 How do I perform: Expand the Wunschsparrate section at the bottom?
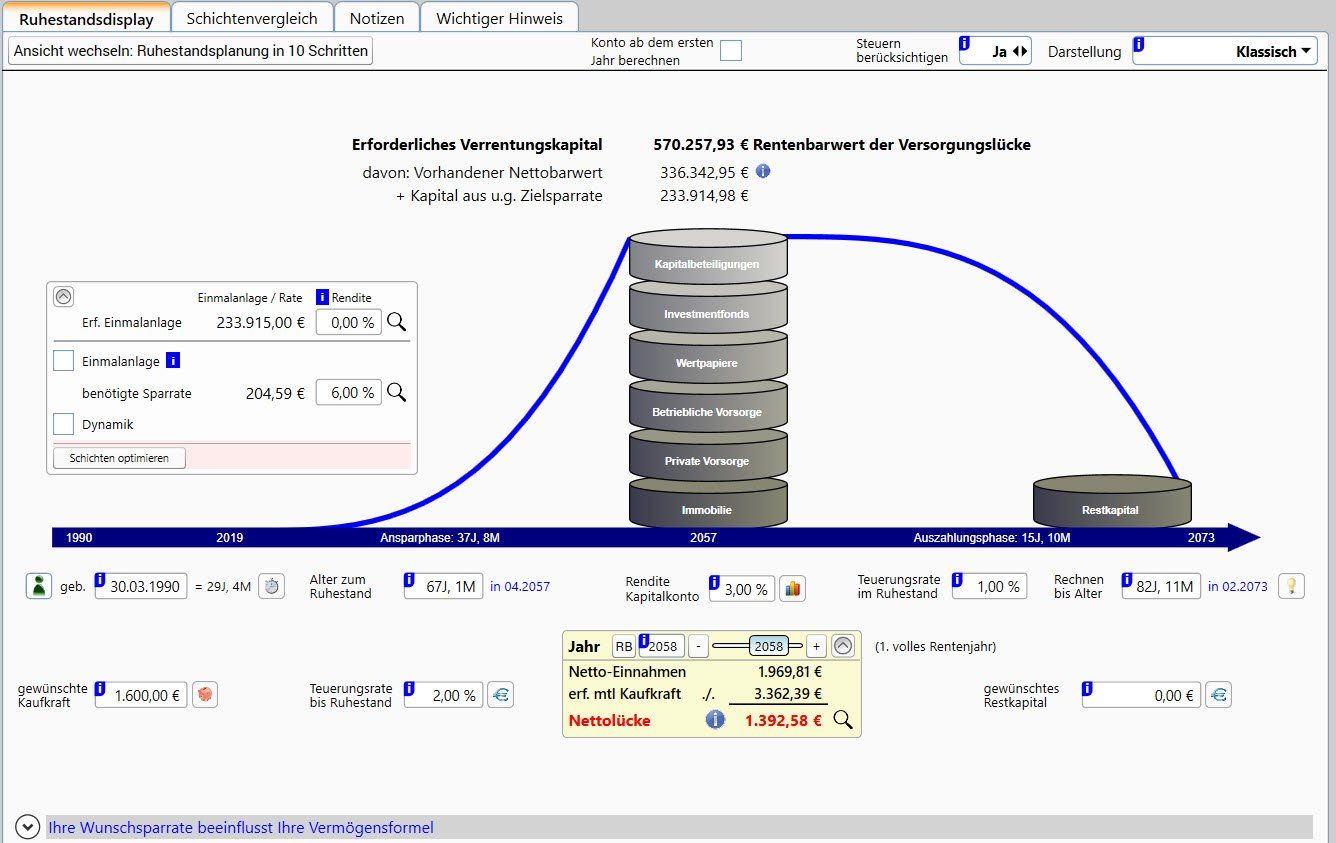click(x=27, y=827)
